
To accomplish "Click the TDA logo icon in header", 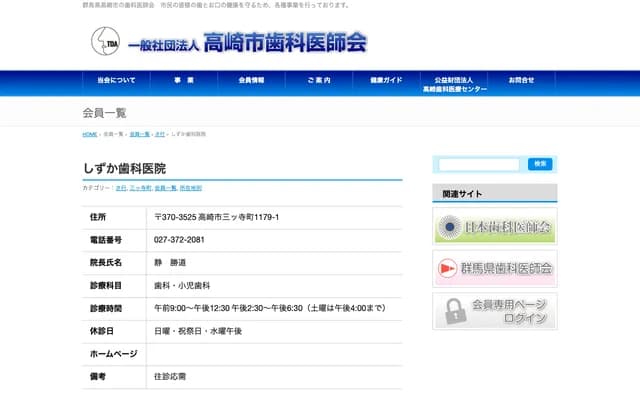I will point(105,41).
